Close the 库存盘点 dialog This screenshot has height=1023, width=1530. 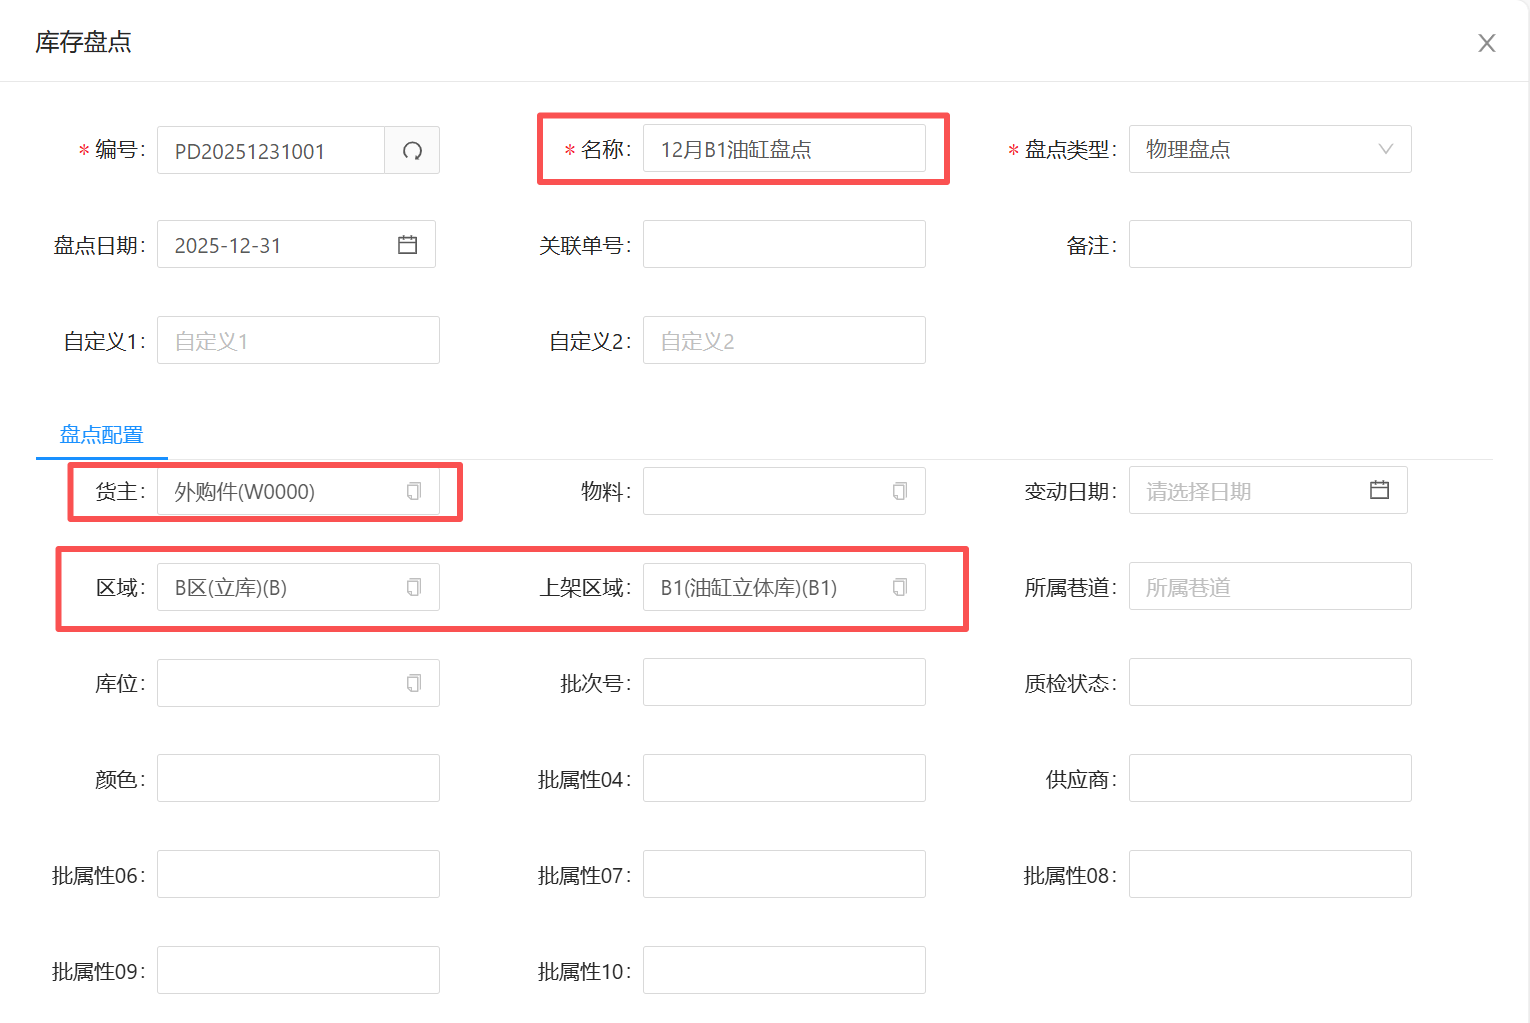pos(1486,43)
